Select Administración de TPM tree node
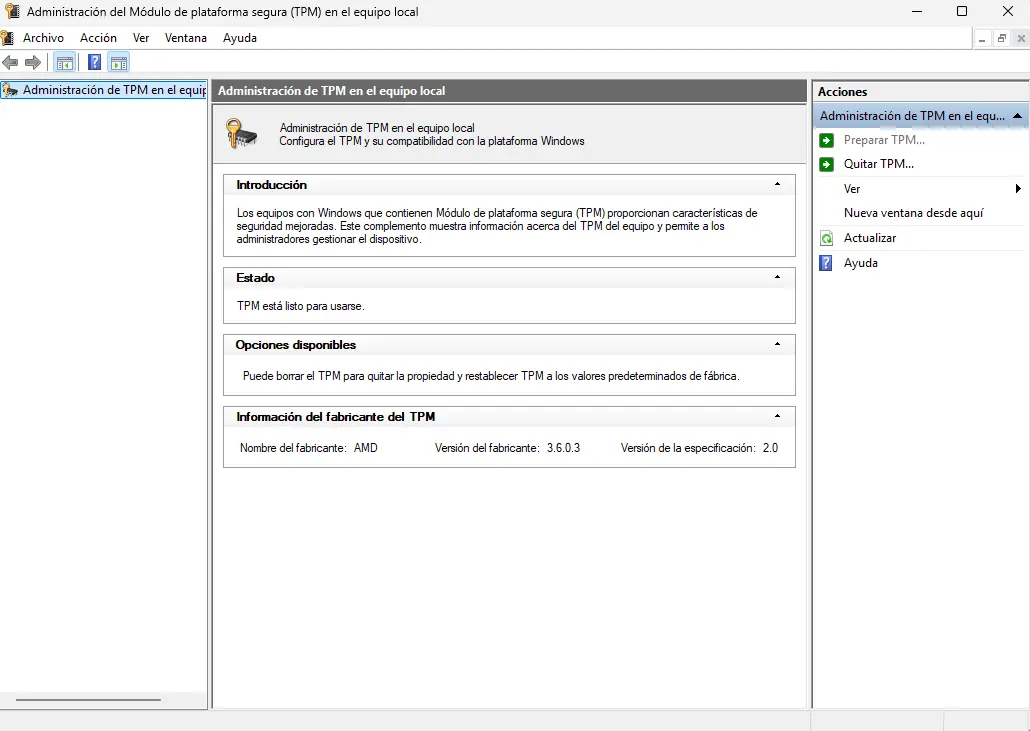 104,90
